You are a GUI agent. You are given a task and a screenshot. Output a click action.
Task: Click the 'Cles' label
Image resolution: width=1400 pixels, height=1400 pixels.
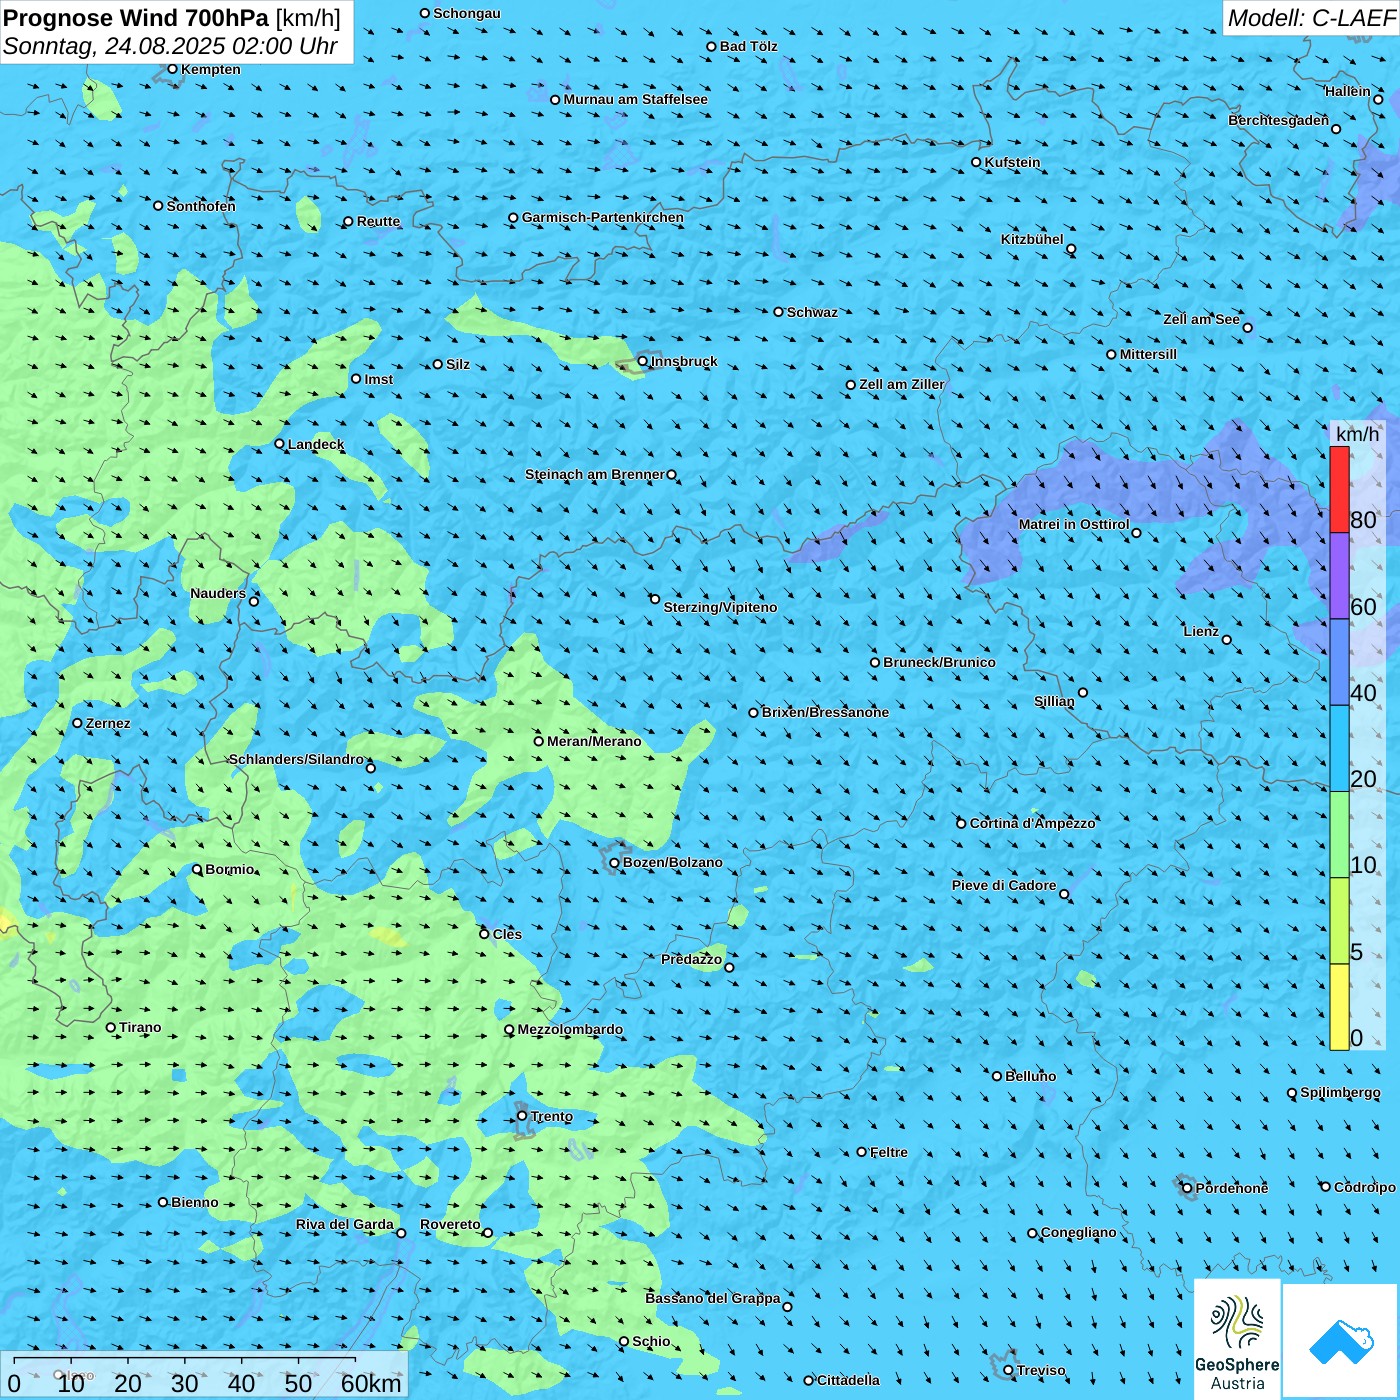pyautogui.click(x=507, y=934)
